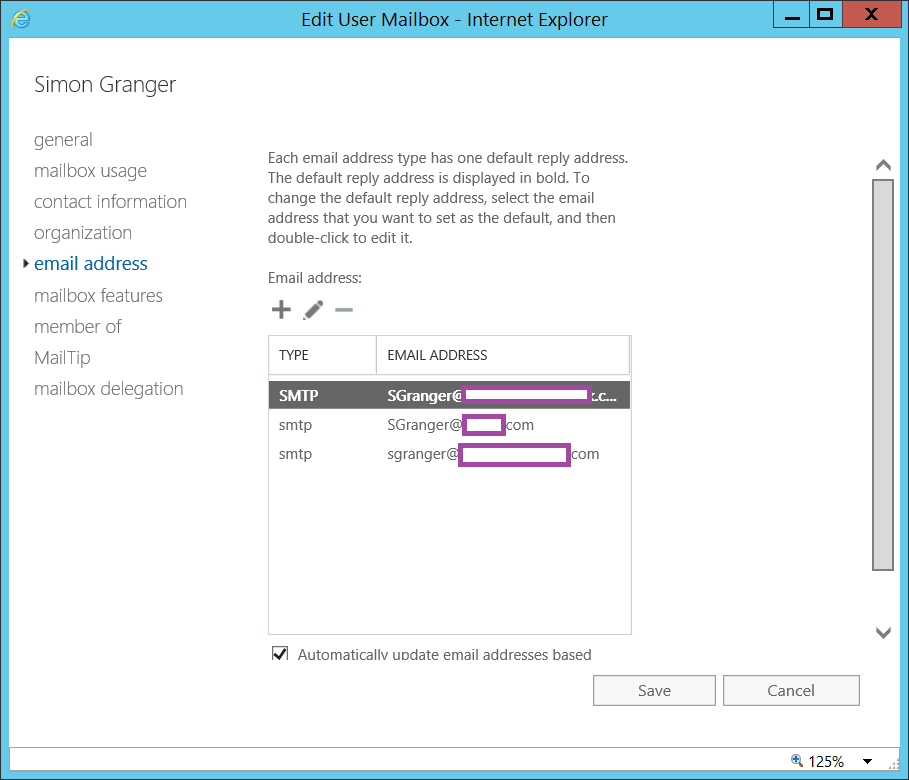Click the Internet Explorer logo in title bar

[x=20, y=17]
